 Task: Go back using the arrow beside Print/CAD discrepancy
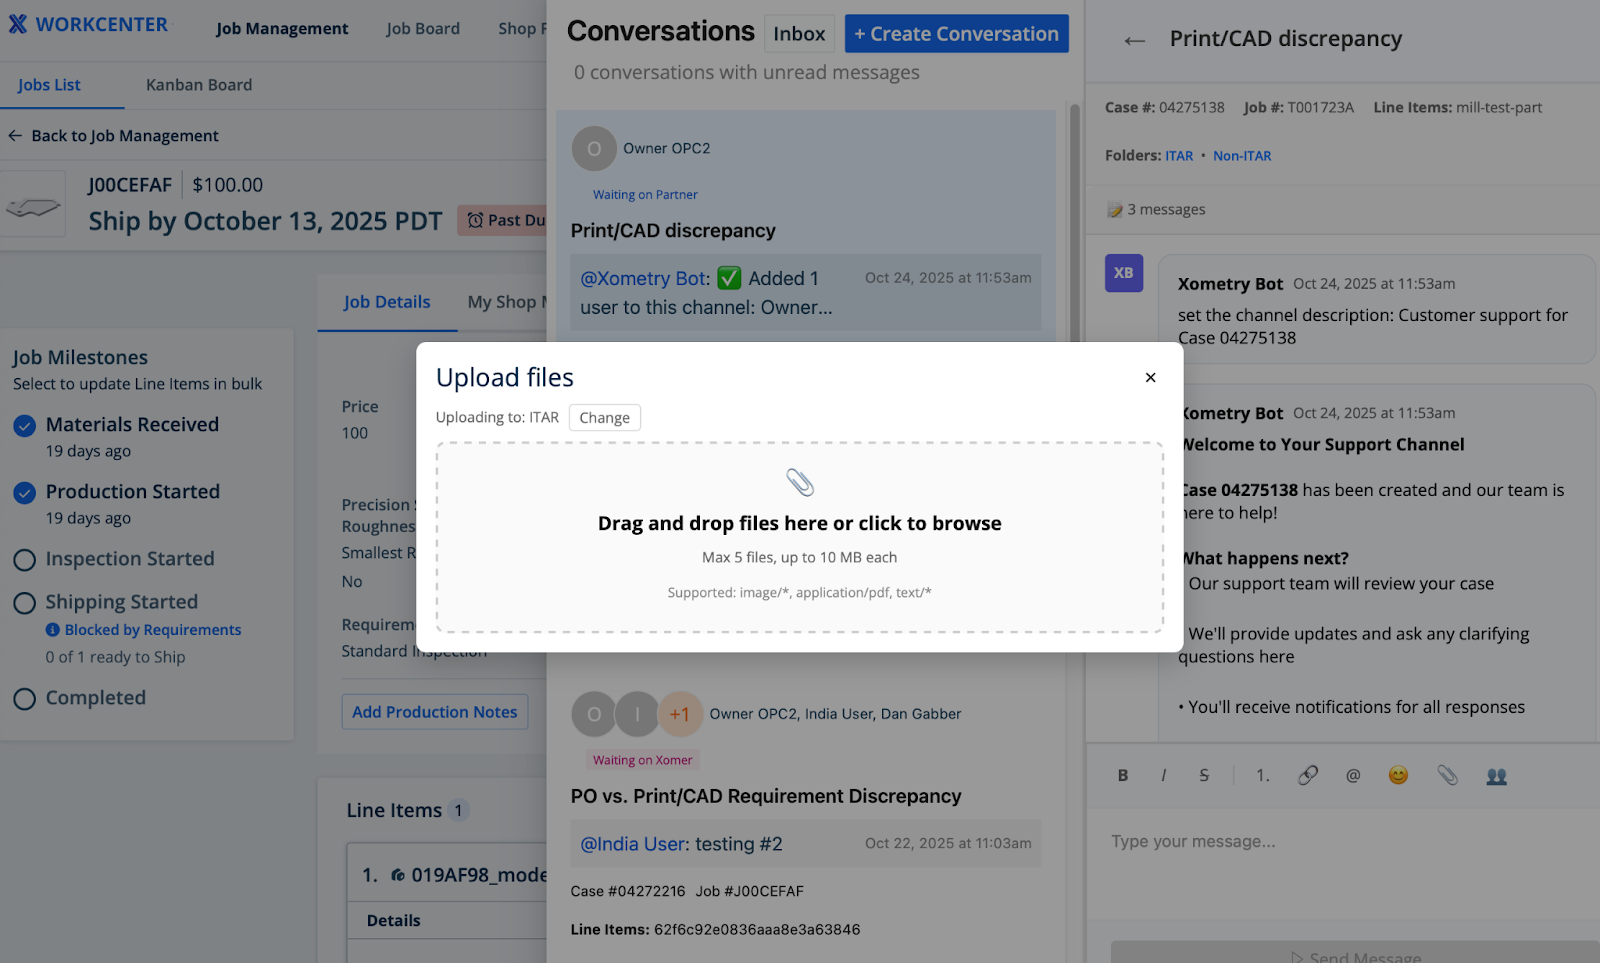(x=1134, y=40)
